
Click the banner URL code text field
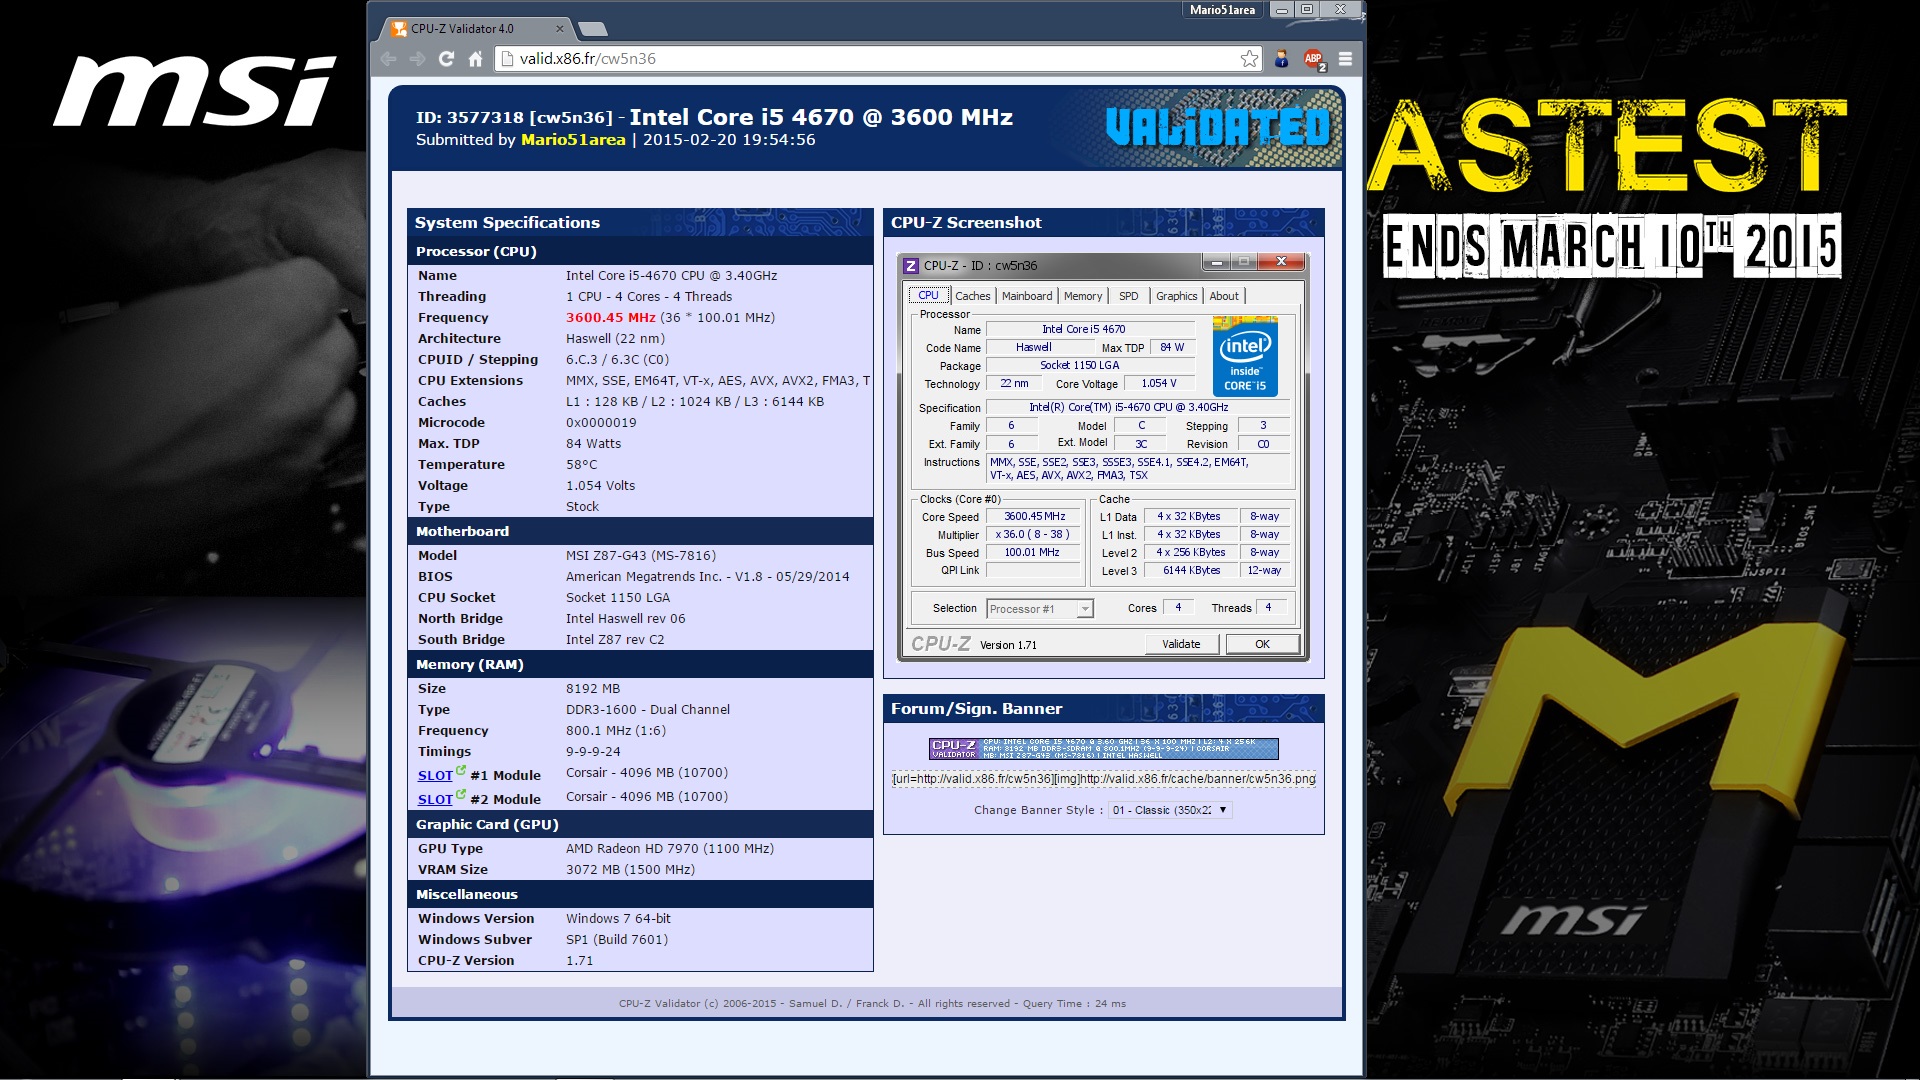point(1104,779)
